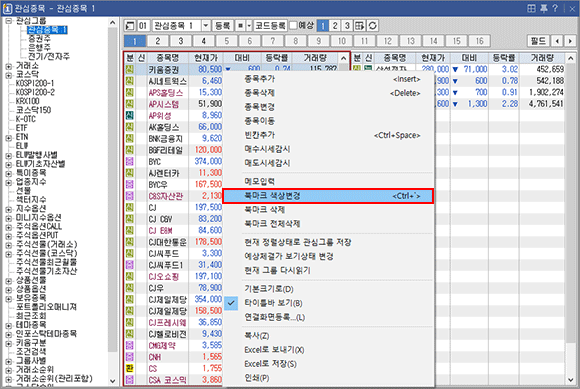Image resolution: width=580 pixels, height=389 pixels.
Task: Click the dark bookmark icon of AP위성
Action: click(x=129, y=115)
